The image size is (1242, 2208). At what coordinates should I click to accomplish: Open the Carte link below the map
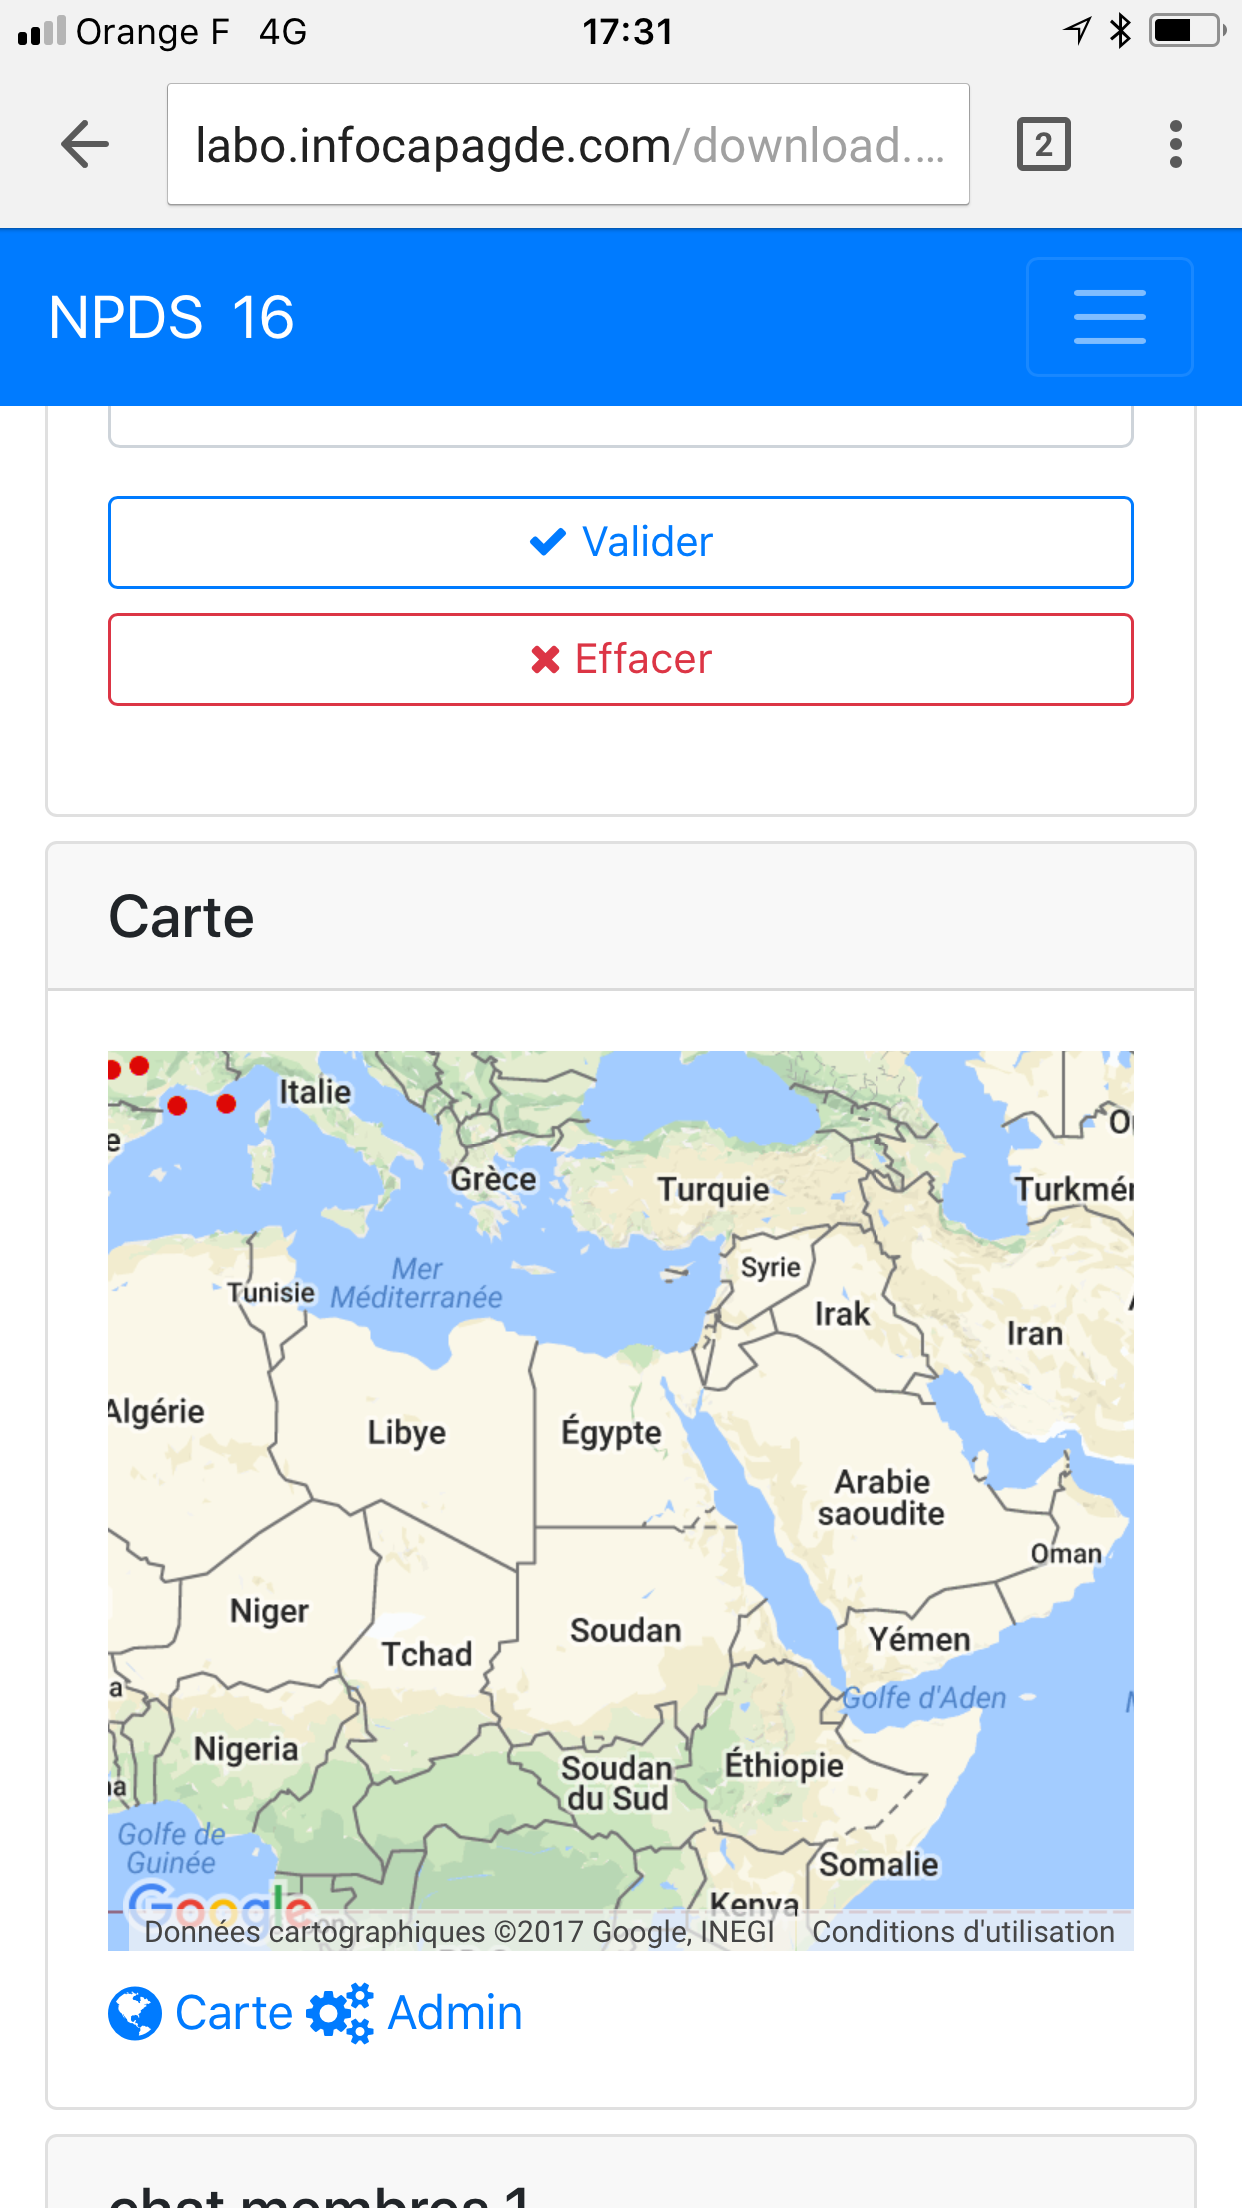point(234,2013)
